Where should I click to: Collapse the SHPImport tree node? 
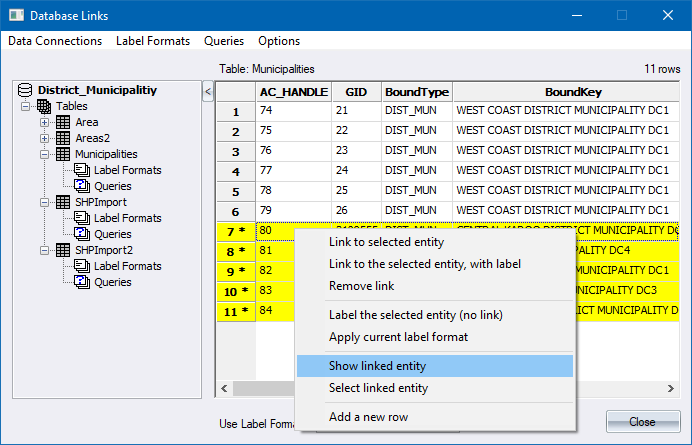click(x=45, y=202)
